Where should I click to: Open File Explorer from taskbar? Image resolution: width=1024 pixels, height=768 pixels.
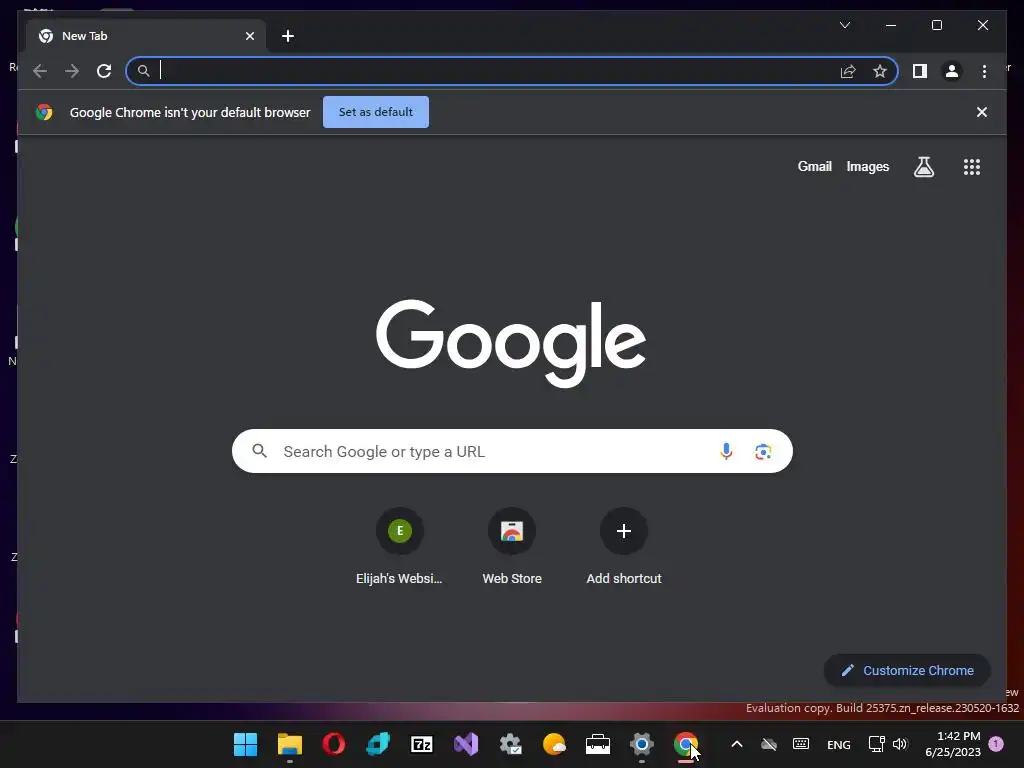click(x=290, y=744)
